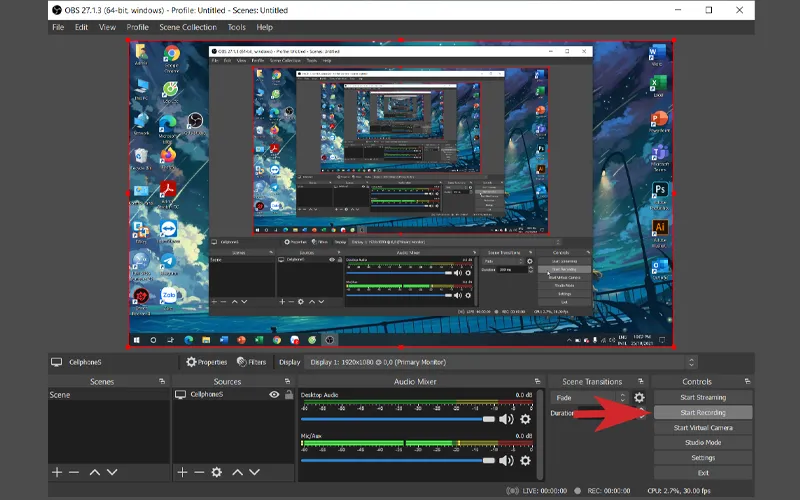Add a new source with plus icon
The width and height of the screenshot is (800, 500).
click(182, 472)
